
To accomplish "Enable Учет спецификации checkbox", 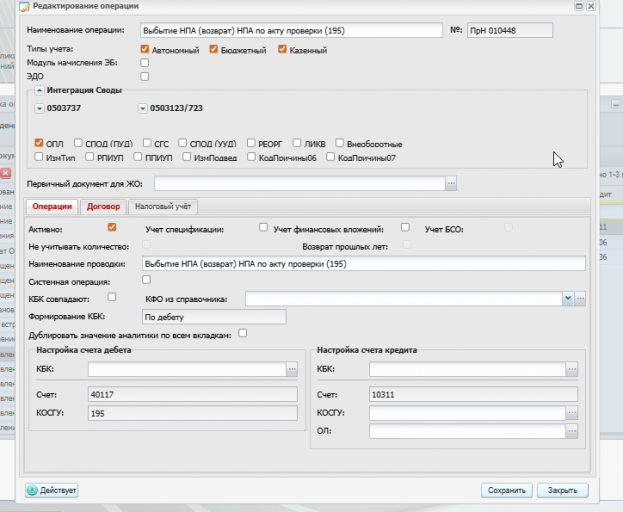I will coord(263,227).
